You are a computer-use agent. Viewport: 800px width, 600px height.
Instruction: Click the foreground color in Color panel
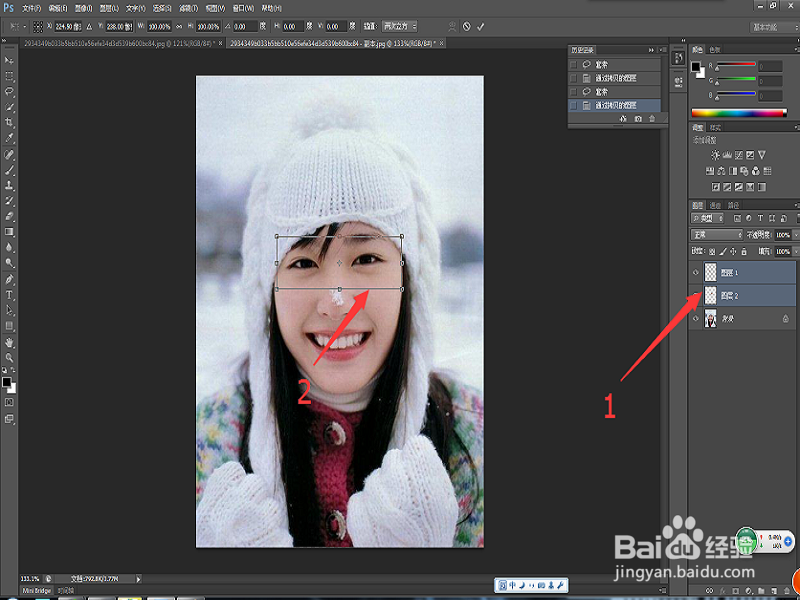[696, 67]
